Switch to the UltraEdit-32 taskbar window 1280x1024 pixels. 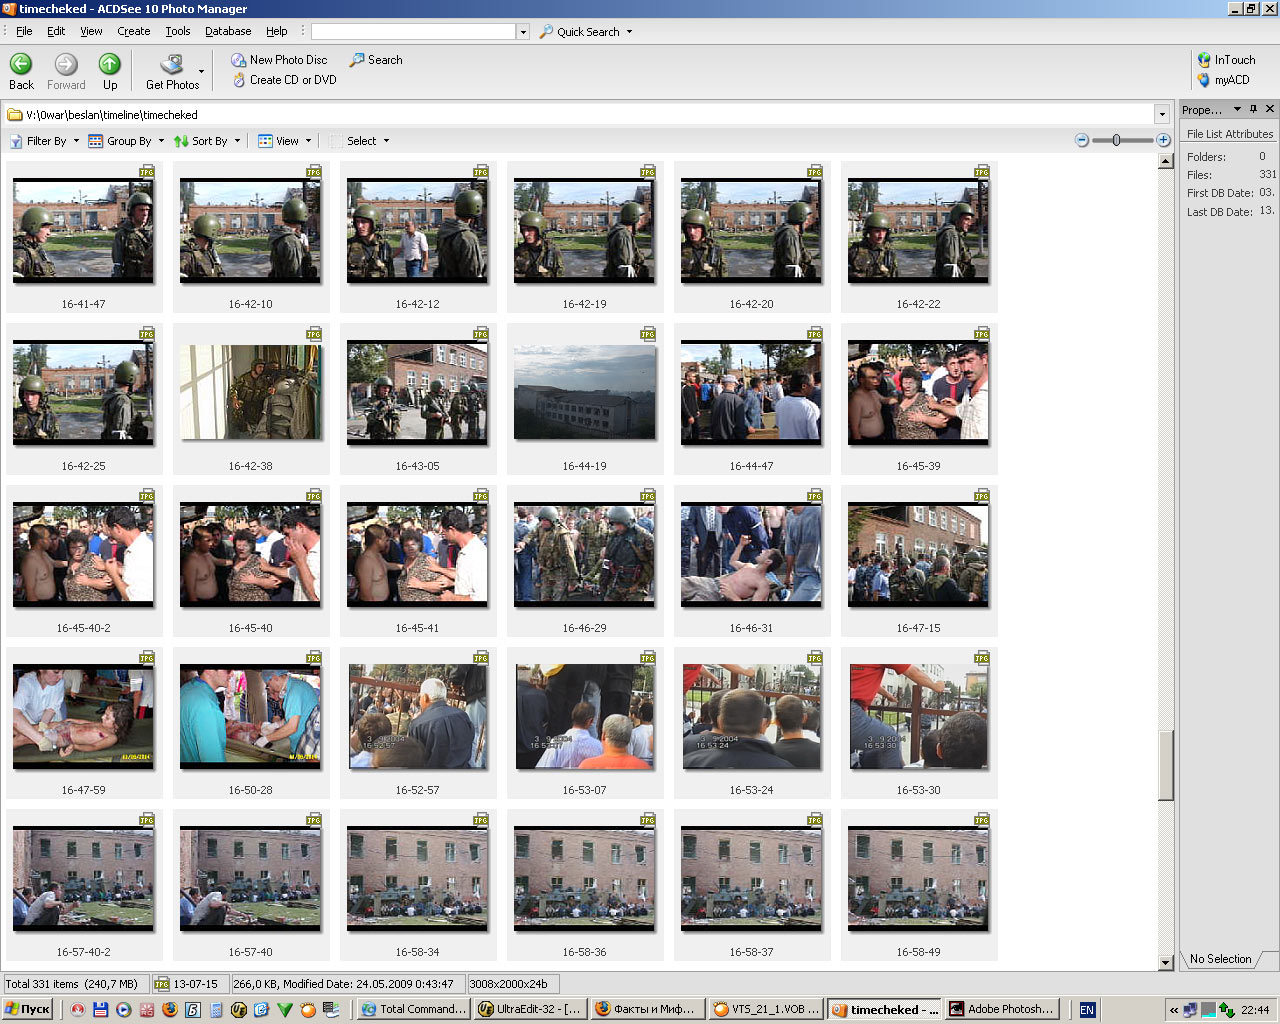(x=530, y=1009)
